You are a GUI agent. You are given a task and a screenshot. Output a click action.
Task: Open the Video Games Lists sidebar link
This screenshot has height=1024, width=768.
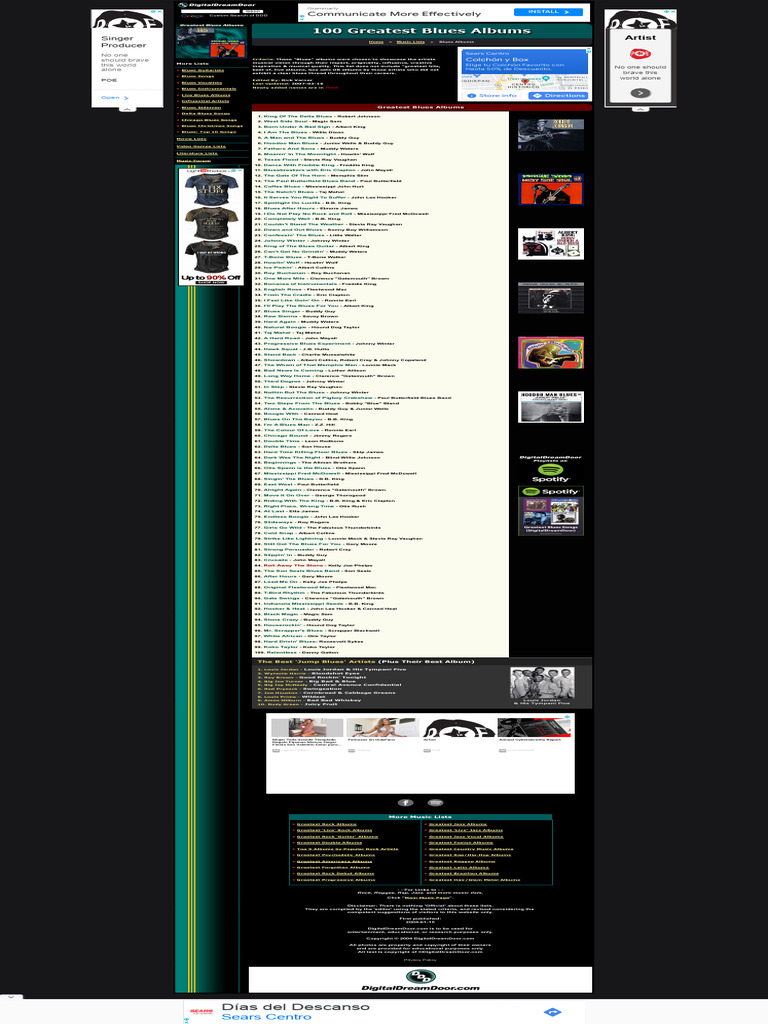[200, 146]
